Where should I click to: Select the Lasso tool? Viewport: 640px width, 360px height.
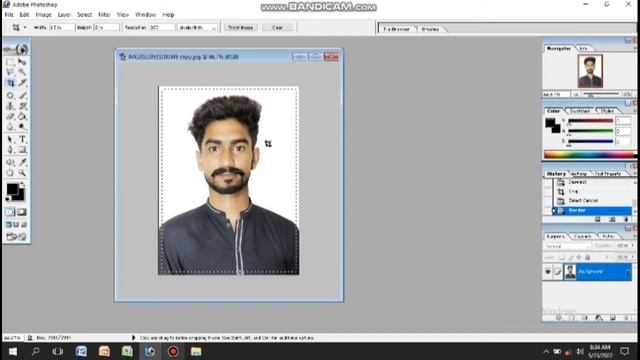[10, 72]
